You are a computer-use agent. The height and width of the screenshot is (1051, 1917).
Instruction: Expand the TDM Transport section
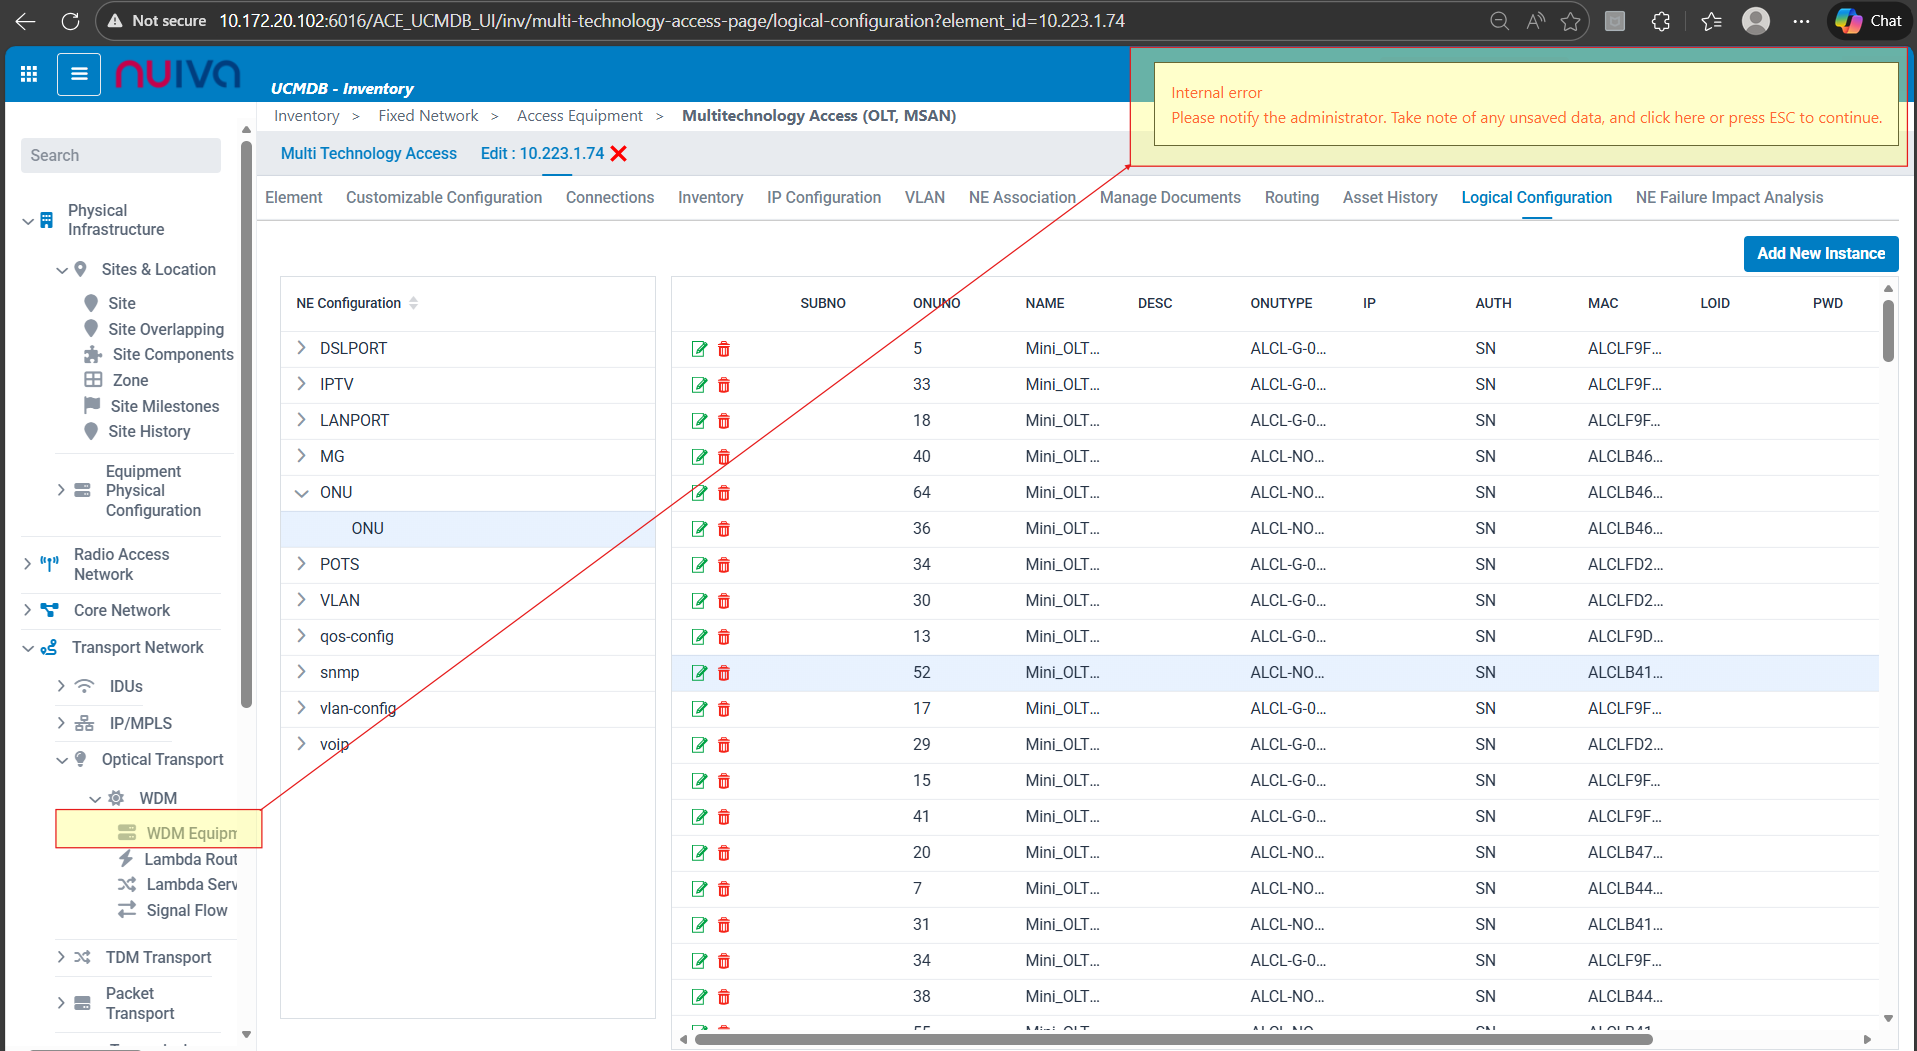point(61,957)
